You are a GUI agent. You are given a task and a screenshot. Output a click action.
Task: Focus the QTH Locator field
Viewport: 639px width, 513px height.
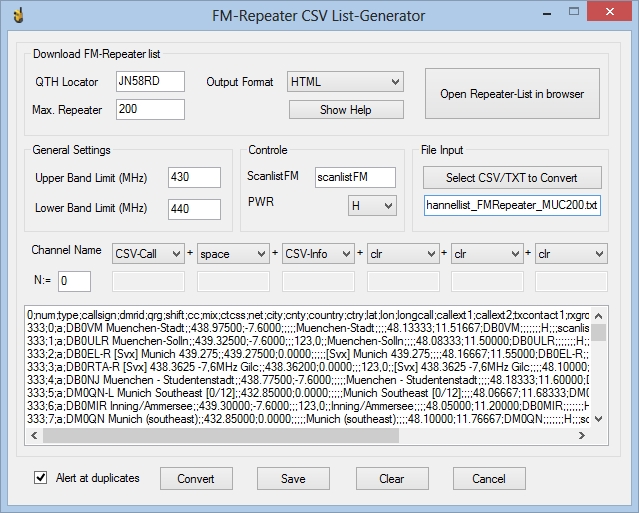[x=150, y=81]
